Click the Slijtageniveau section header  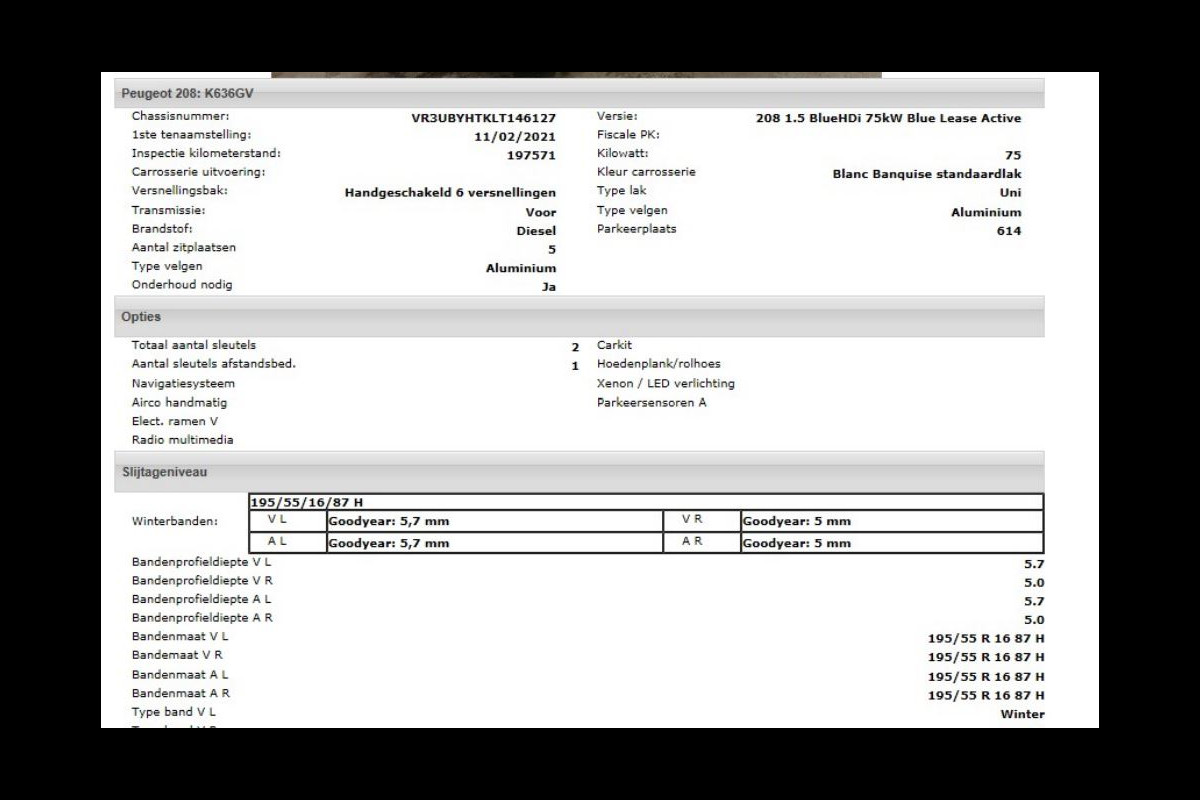pos(164,472)
